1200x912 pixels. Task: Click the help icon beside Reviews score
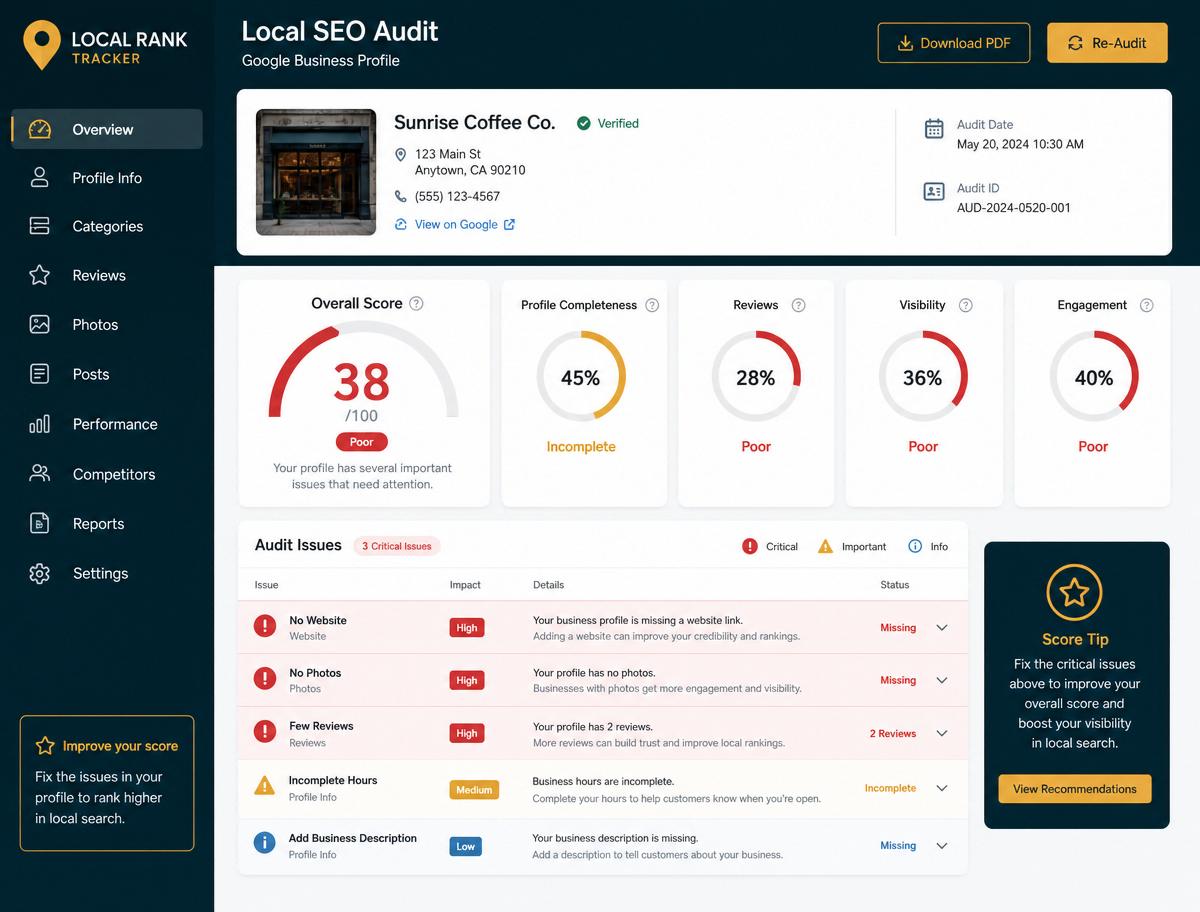point(798,305)
